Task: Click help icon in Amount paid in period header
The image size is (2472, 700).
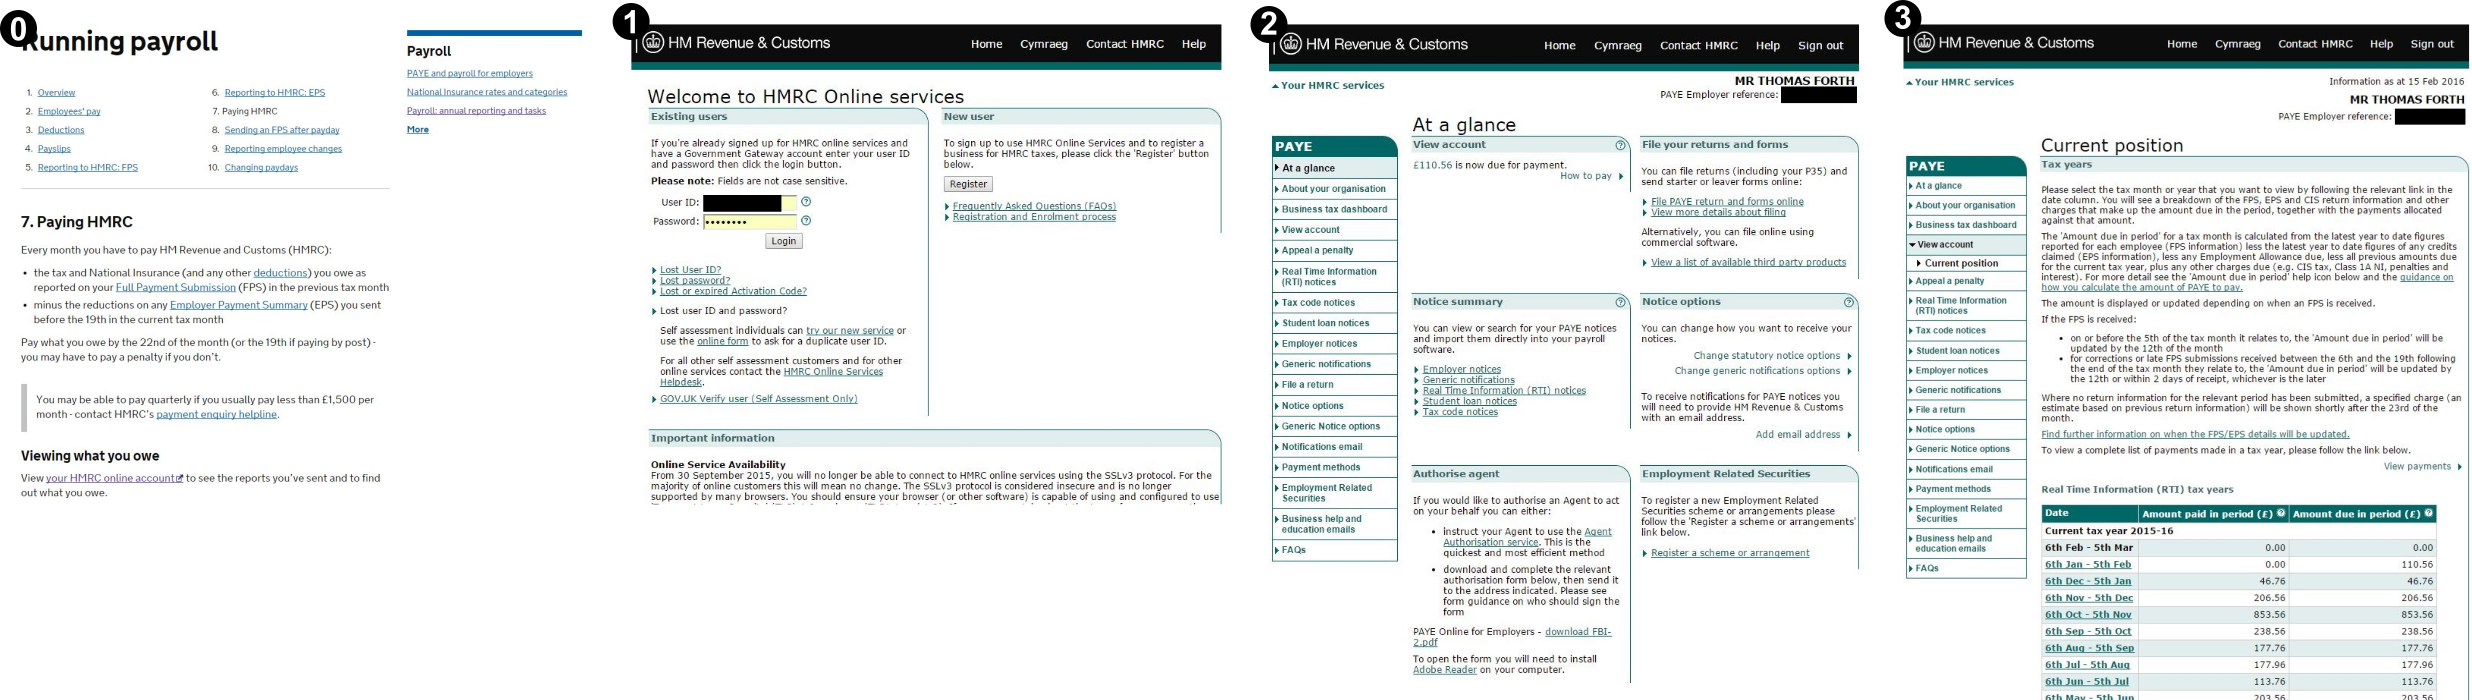Action: point(2281,514)
